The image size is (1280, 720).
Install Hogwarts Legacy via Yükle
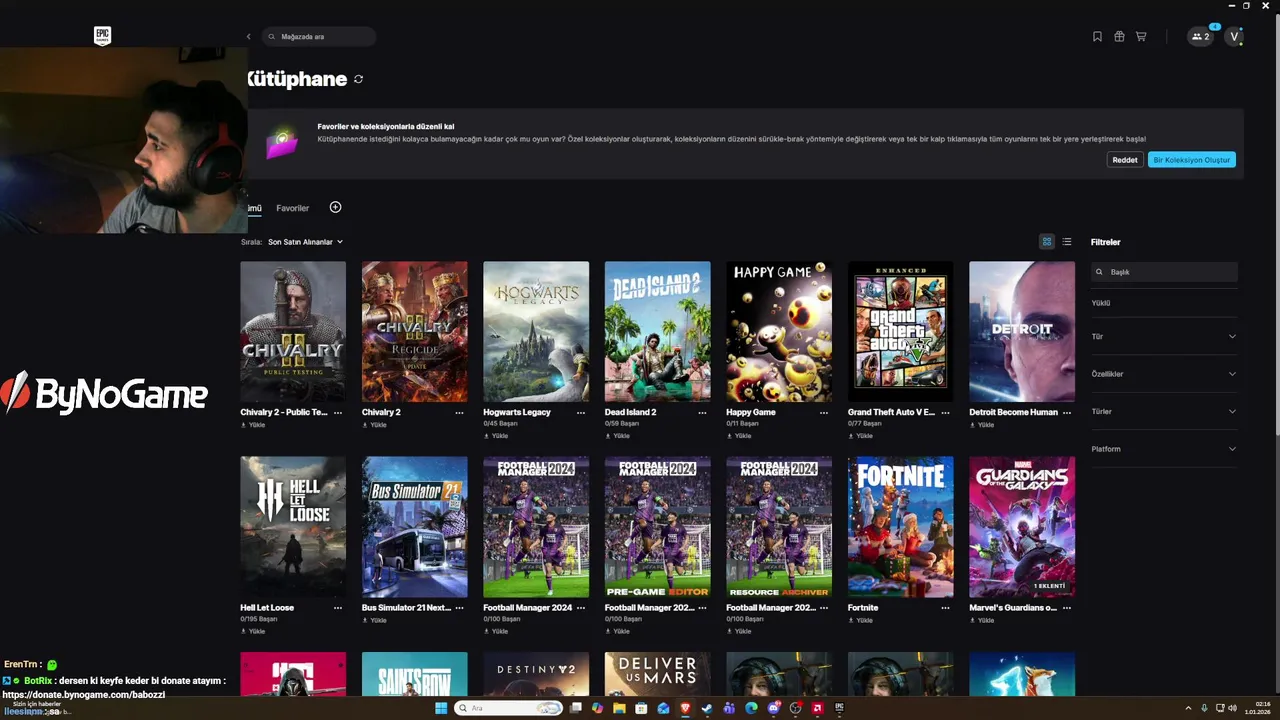(x=496, y=436)
